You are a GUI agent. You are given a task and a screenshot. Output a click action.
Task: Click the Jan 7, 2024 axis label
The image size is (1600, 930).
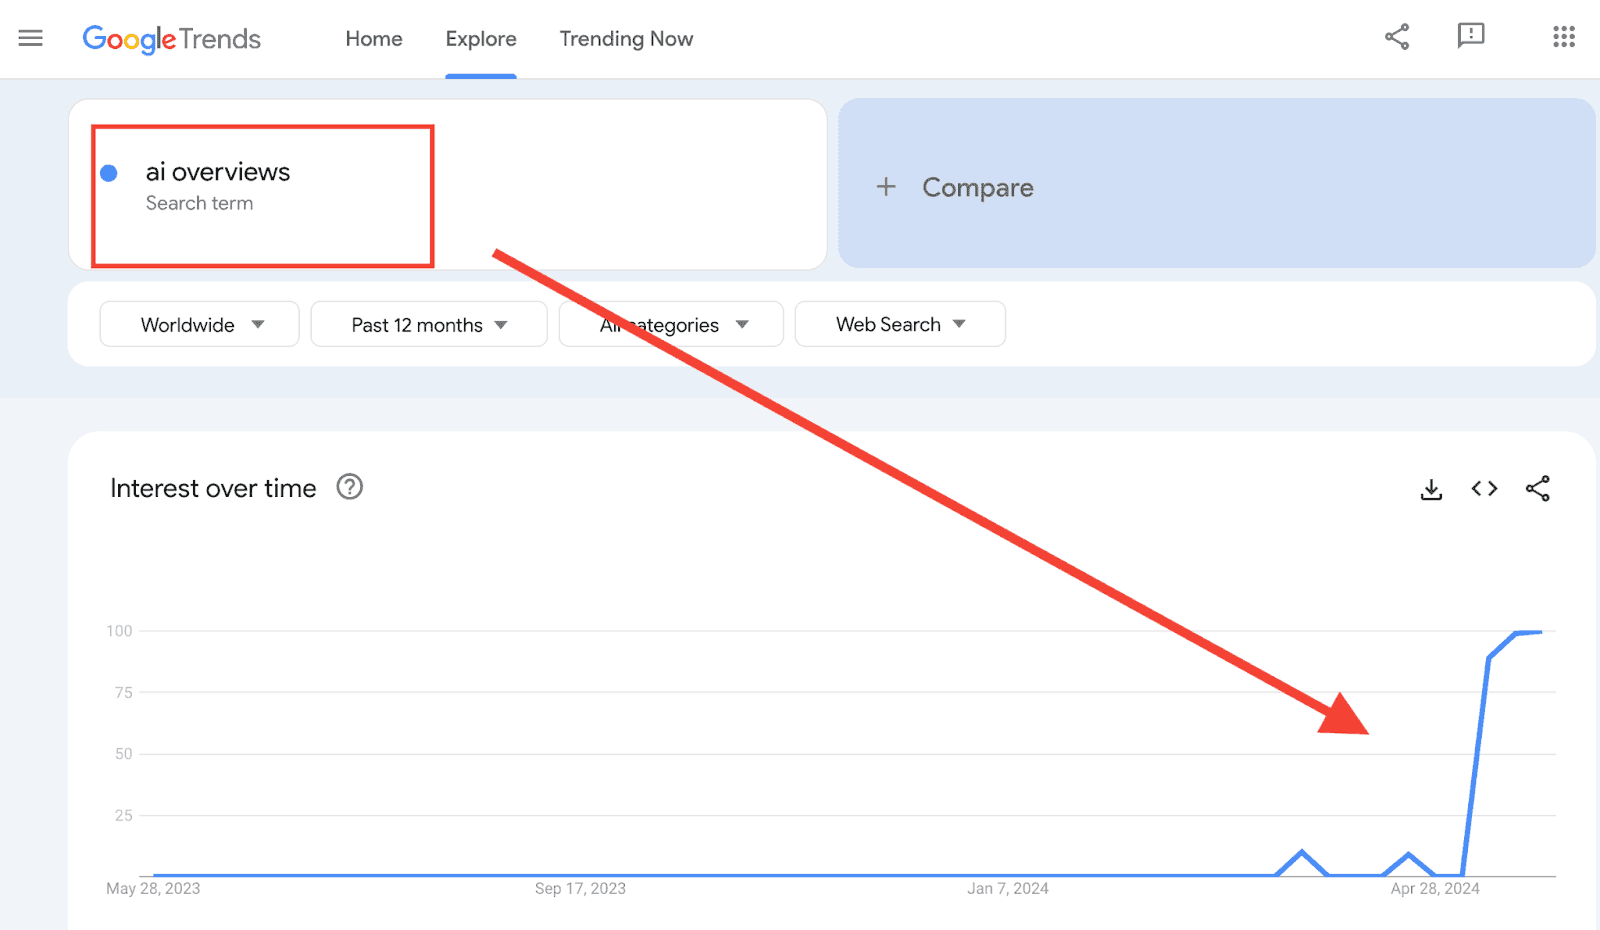(1008, 888)
